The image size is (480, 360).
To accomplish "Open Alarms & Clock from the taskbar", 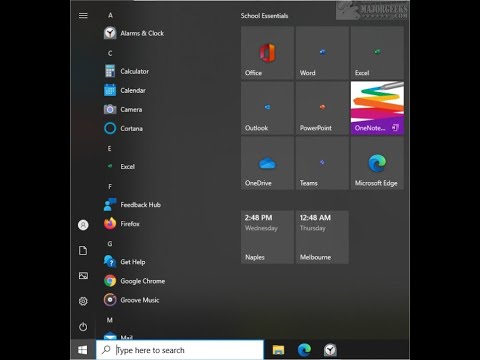I will (330, 350).
